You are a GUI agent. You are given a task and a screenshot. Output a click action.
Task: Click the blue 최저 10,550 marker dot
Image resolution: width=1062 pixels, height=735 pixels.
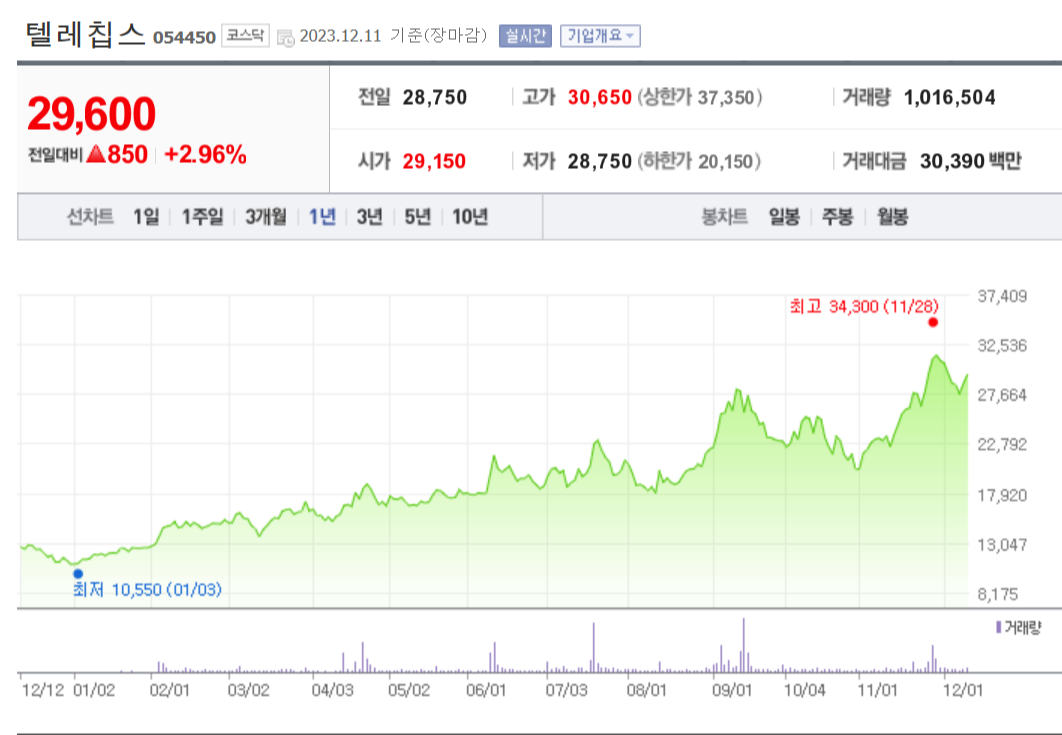click(x=78, y=574)
